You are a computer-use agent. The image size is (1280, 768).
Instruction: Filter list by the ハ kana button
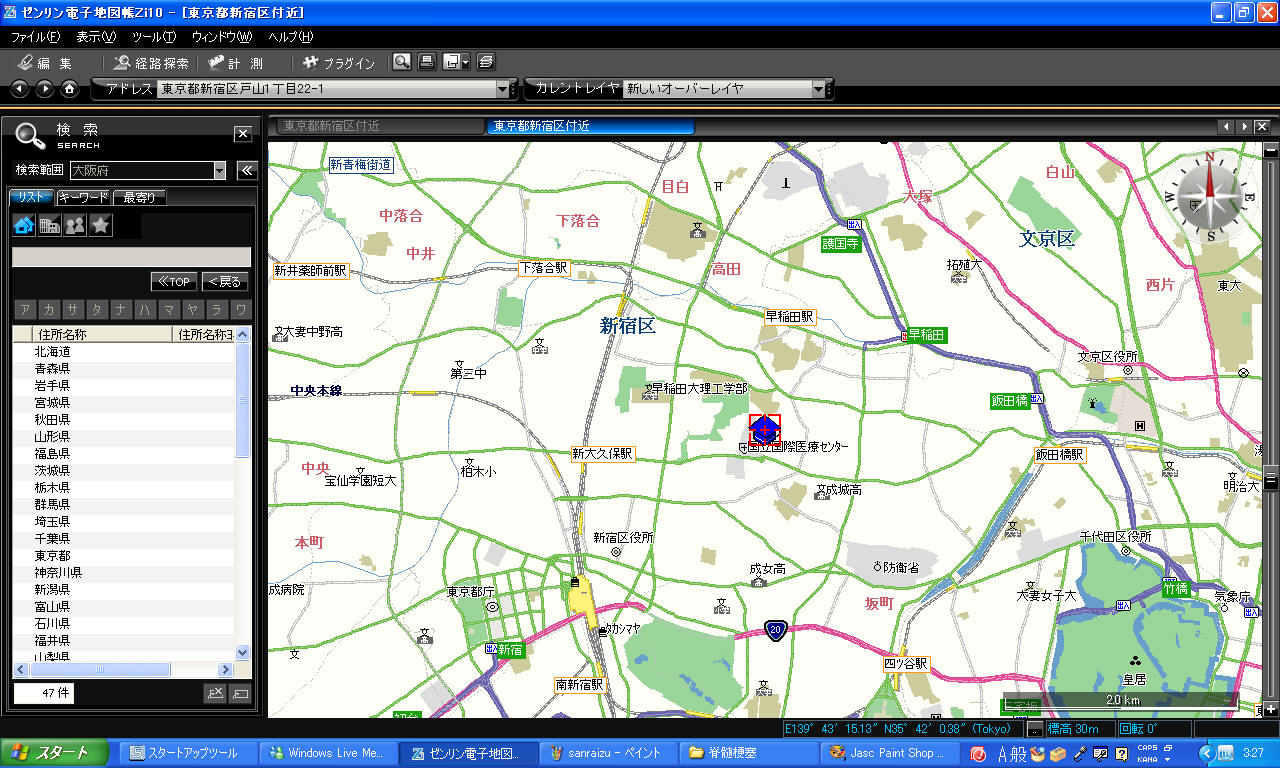pyautogui.click(x=145, y=309)
